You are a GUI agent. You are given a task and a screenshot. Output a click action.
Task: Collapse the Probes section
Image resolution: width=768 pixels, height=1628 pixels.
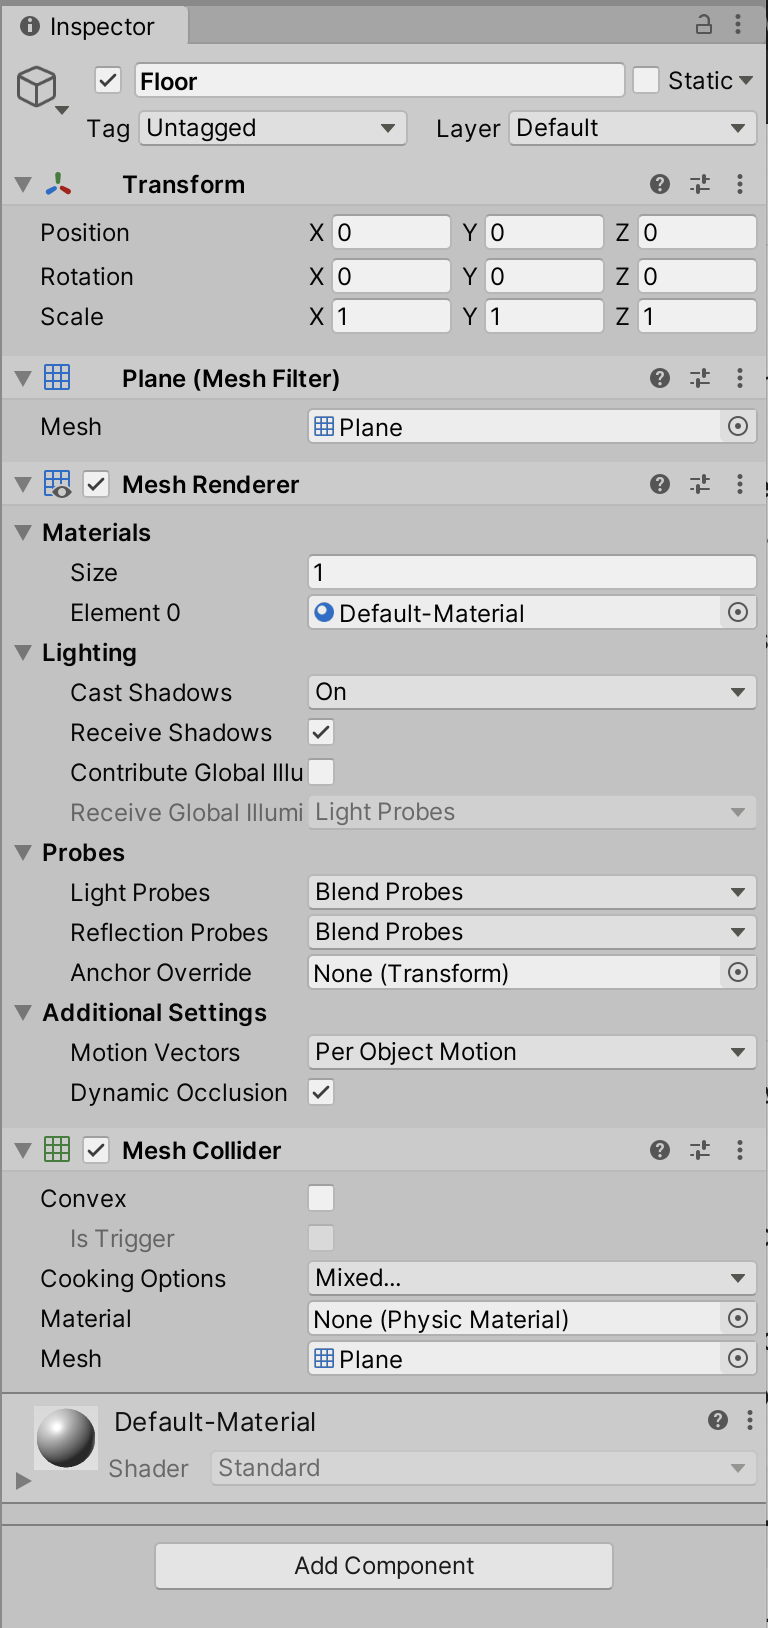tap(23, 853)
